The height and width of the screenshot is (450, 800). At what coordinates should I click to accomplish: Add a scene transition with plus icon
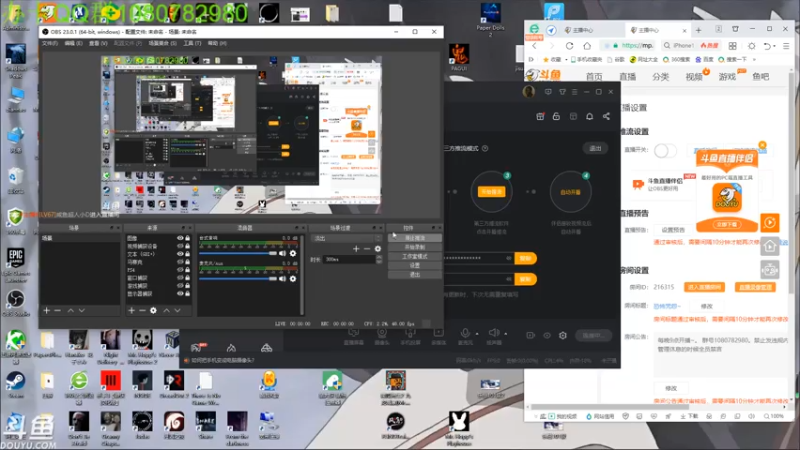(356, 249)
